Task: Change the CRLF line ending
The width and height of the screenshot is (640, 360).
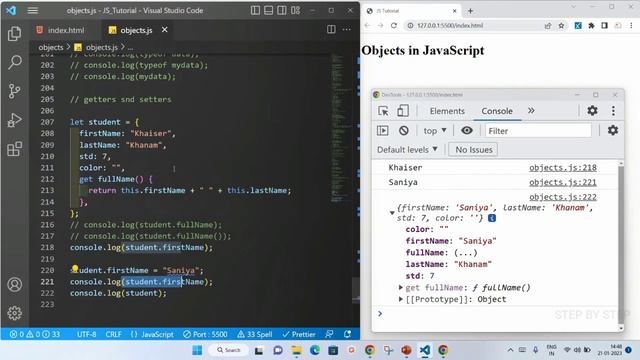Action: [113, 334]
